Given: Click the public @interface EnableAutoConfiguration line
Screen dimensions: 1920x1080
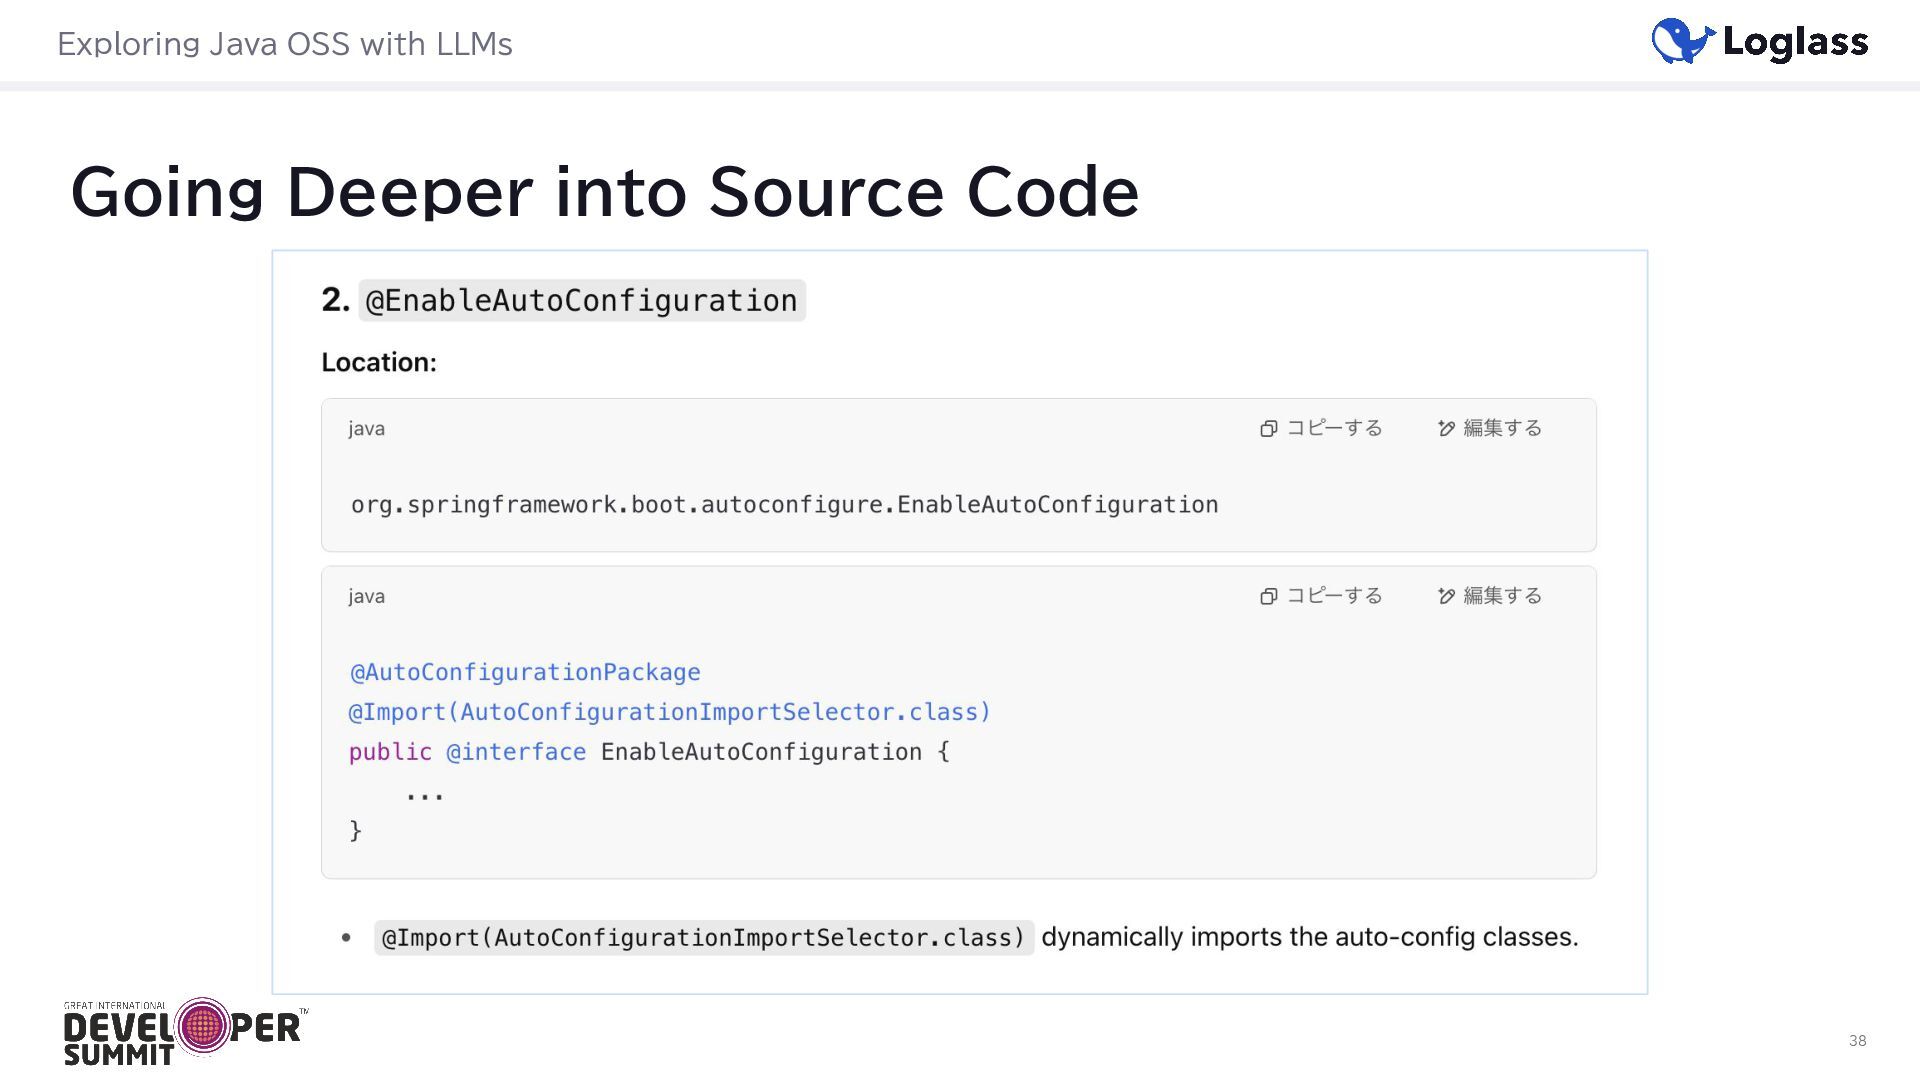Looking at the screenshot, I should (649, 752).
